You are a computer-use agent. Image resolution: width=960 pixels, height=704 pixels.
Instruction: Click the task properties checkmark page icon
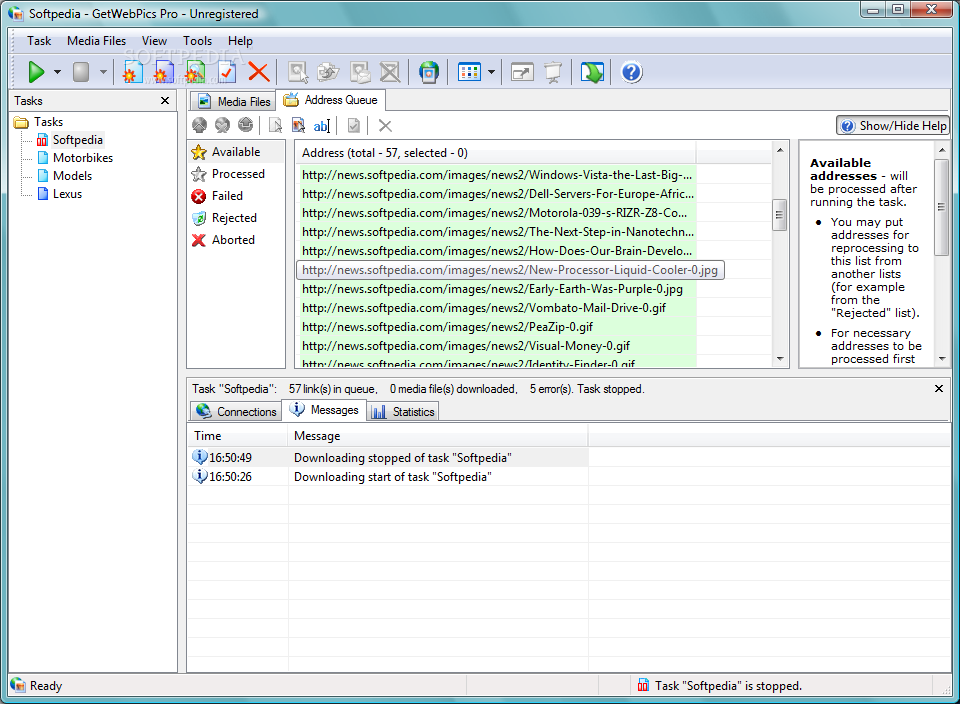point(227,72)
